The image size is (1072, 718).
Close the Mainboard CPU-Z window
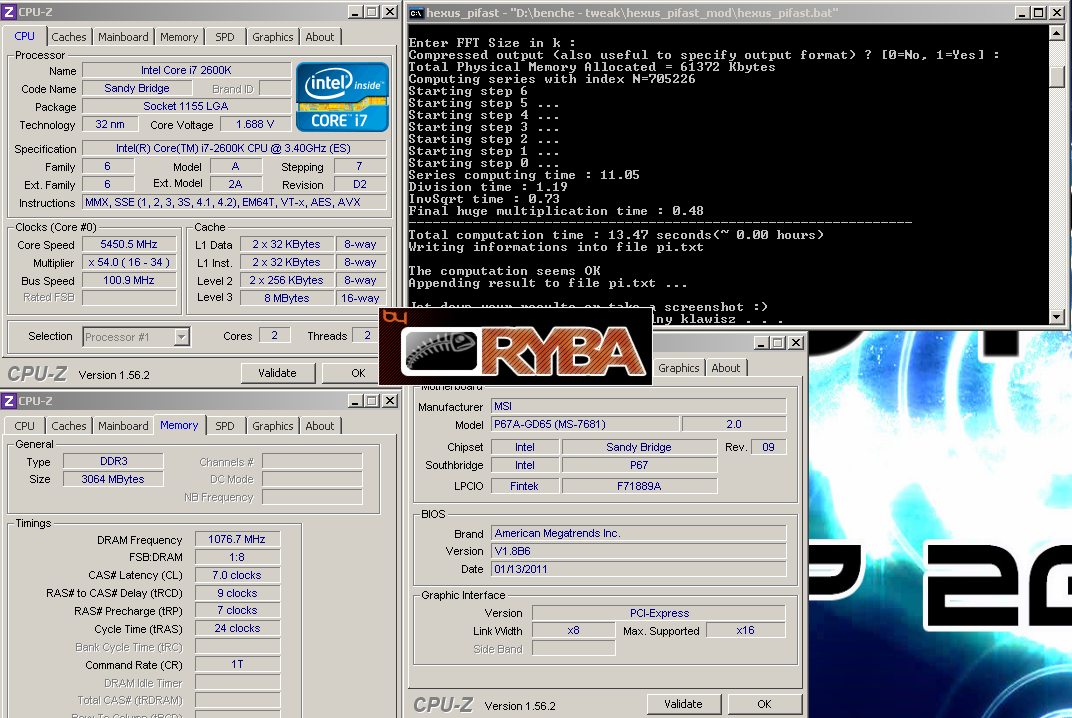[x=796, y=343]
